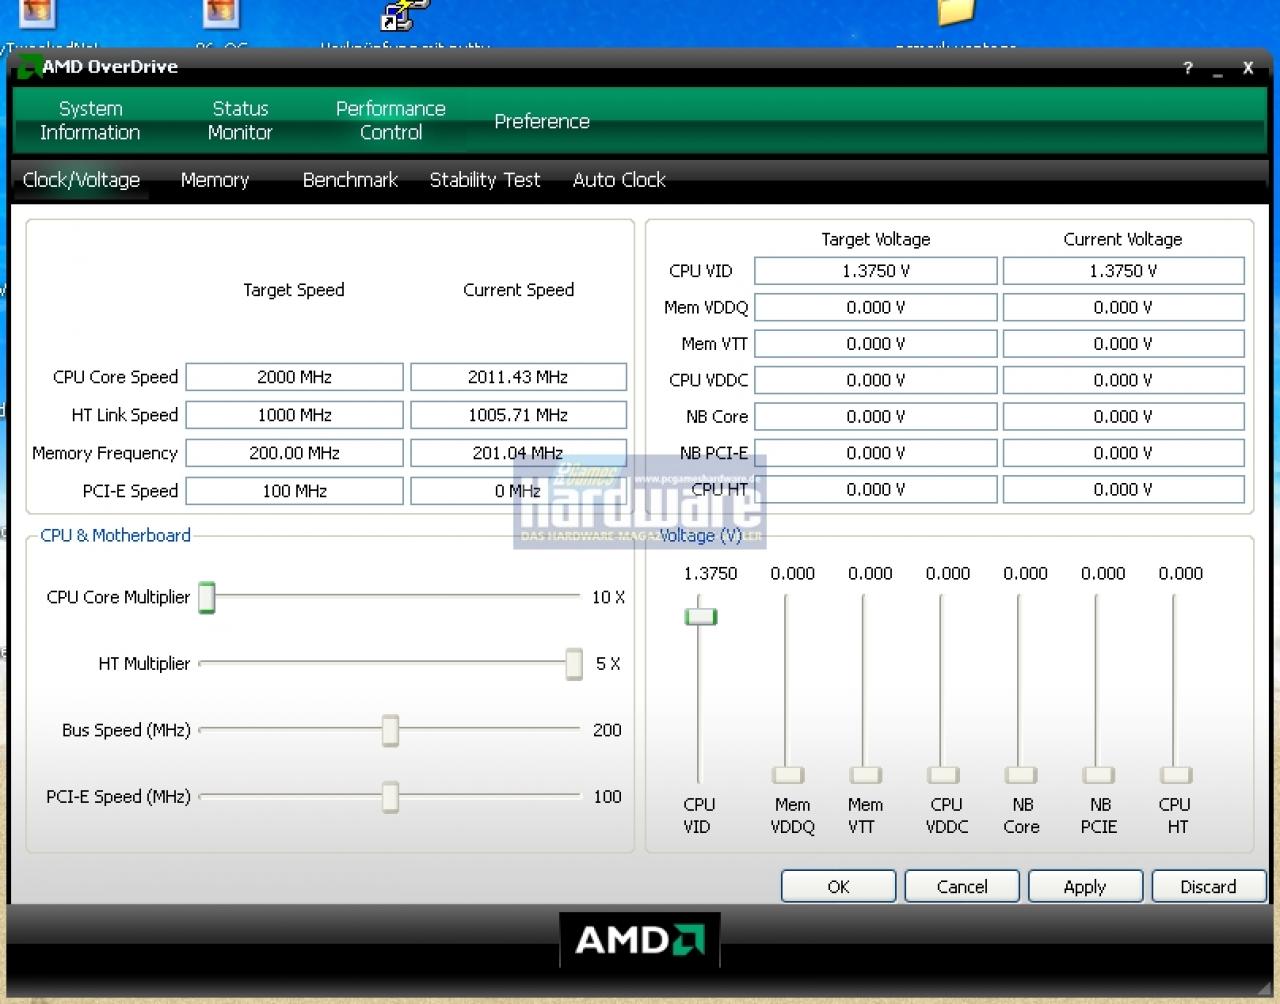1280x1004 pixels.
Task: Select the Clock/Voltage sub-tab
Action: 81,180
